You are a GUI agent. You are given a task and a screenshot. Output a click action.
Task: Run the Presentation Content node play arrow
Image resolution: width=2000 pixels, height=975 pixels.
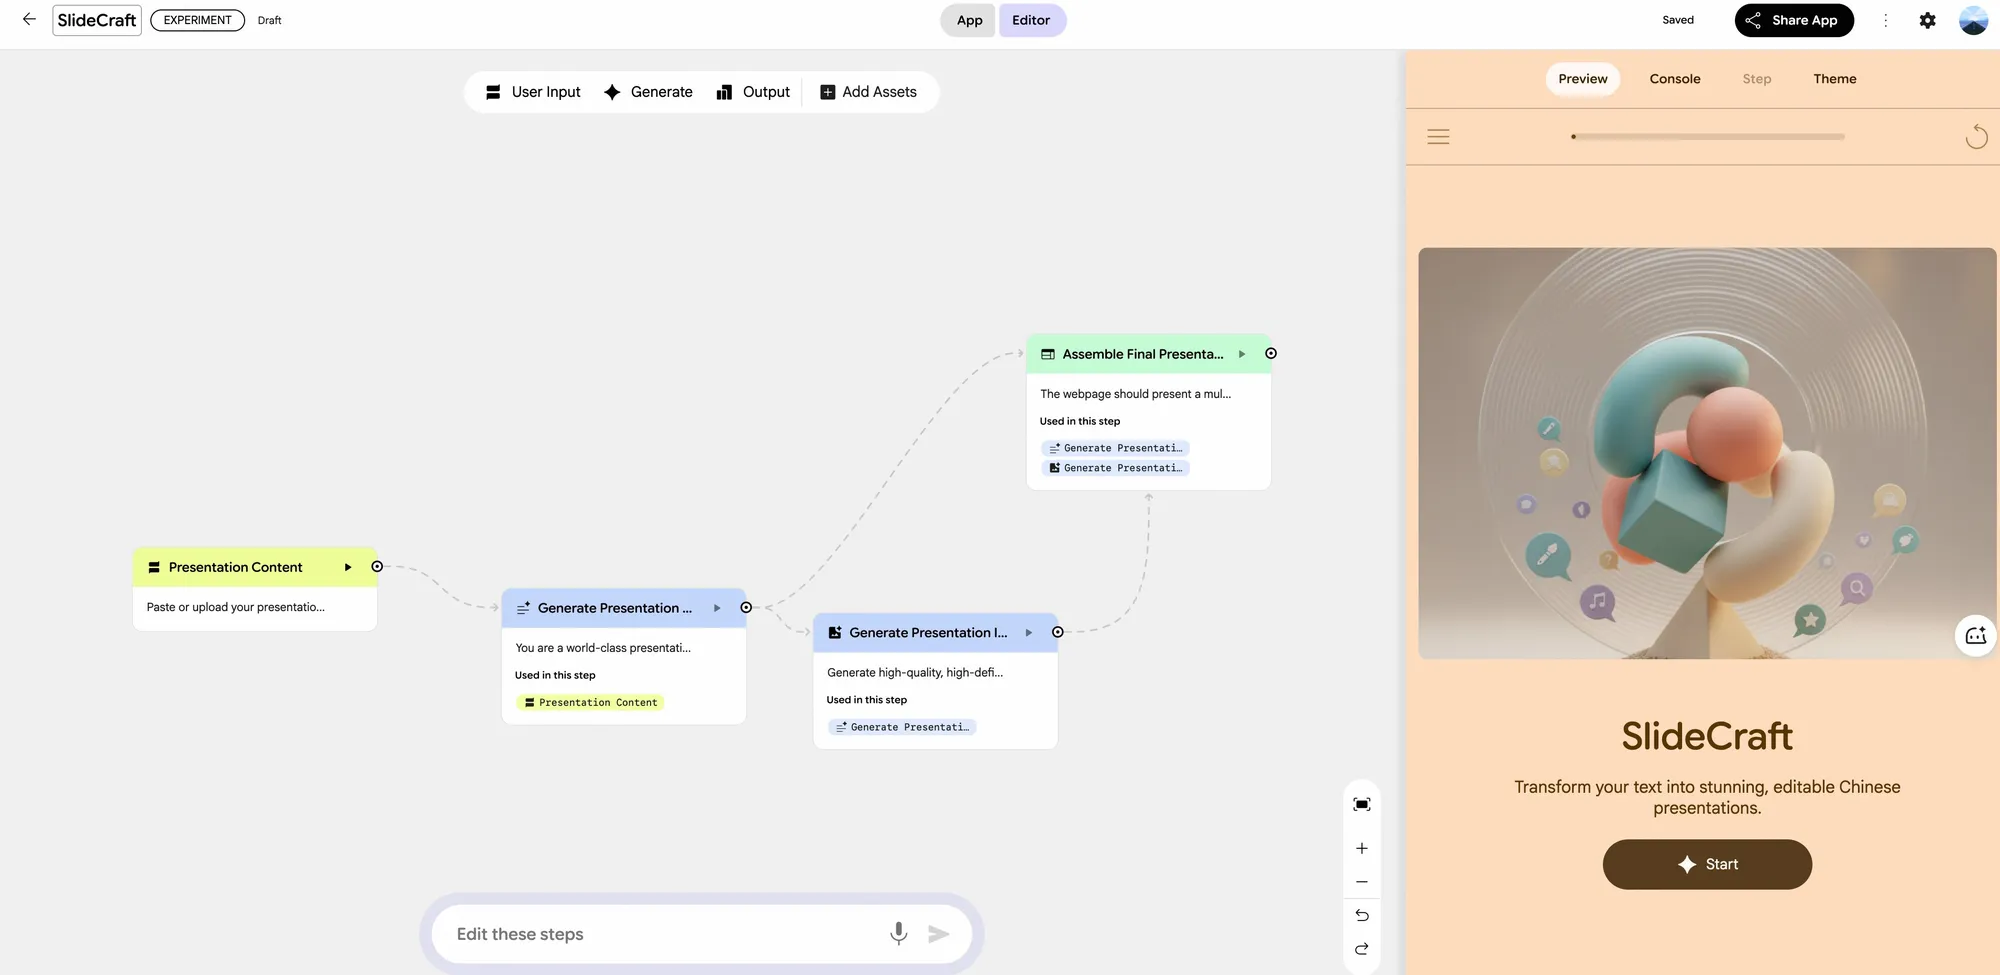click(348, 567)
